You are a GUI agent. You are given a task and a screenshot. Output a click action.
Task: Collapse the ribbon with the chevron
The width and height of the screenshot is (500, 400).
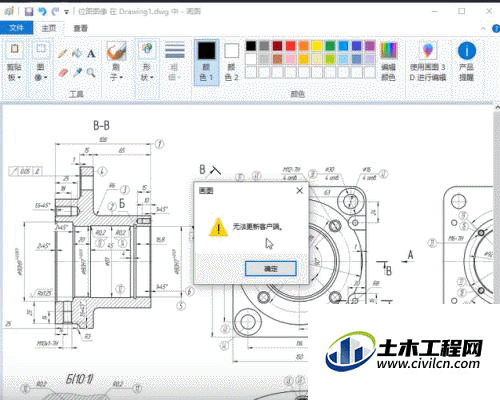[x=483, y=29]
